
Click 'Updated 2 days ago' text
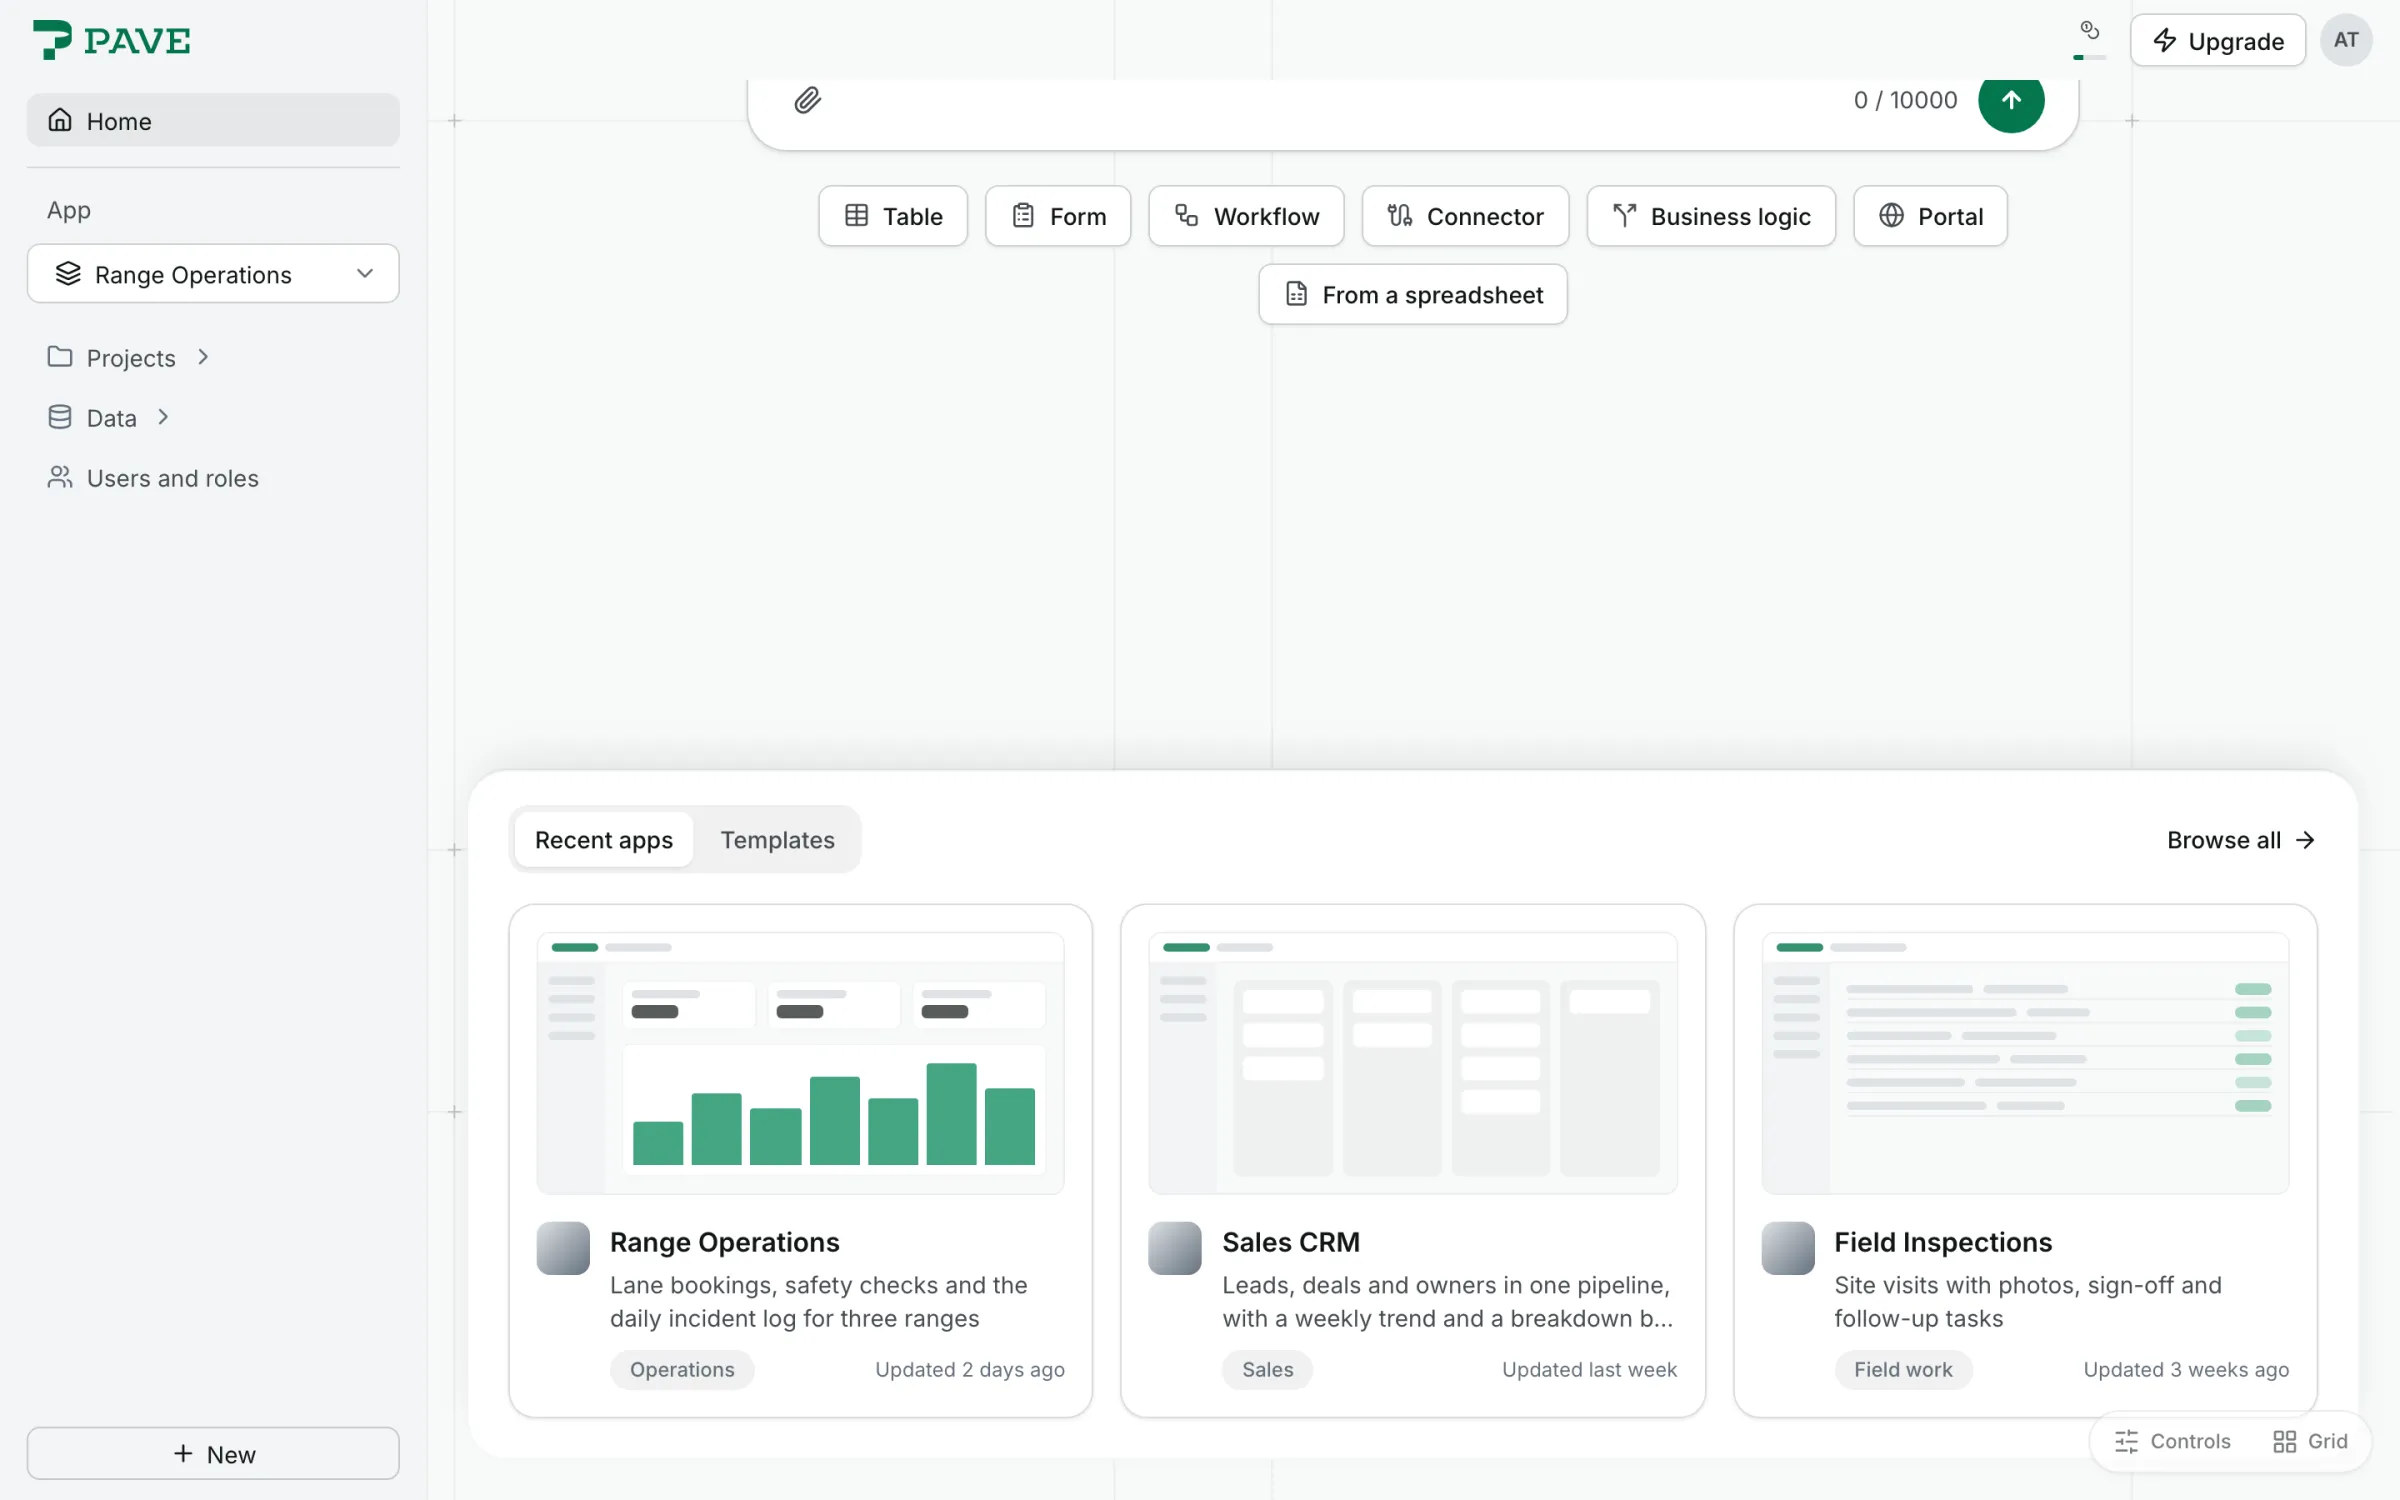[970, 1370]
